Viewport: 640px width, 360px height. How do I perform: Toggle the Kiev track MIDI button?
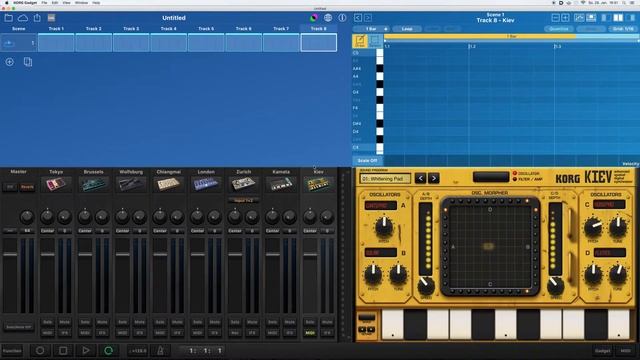coord(310,333)
